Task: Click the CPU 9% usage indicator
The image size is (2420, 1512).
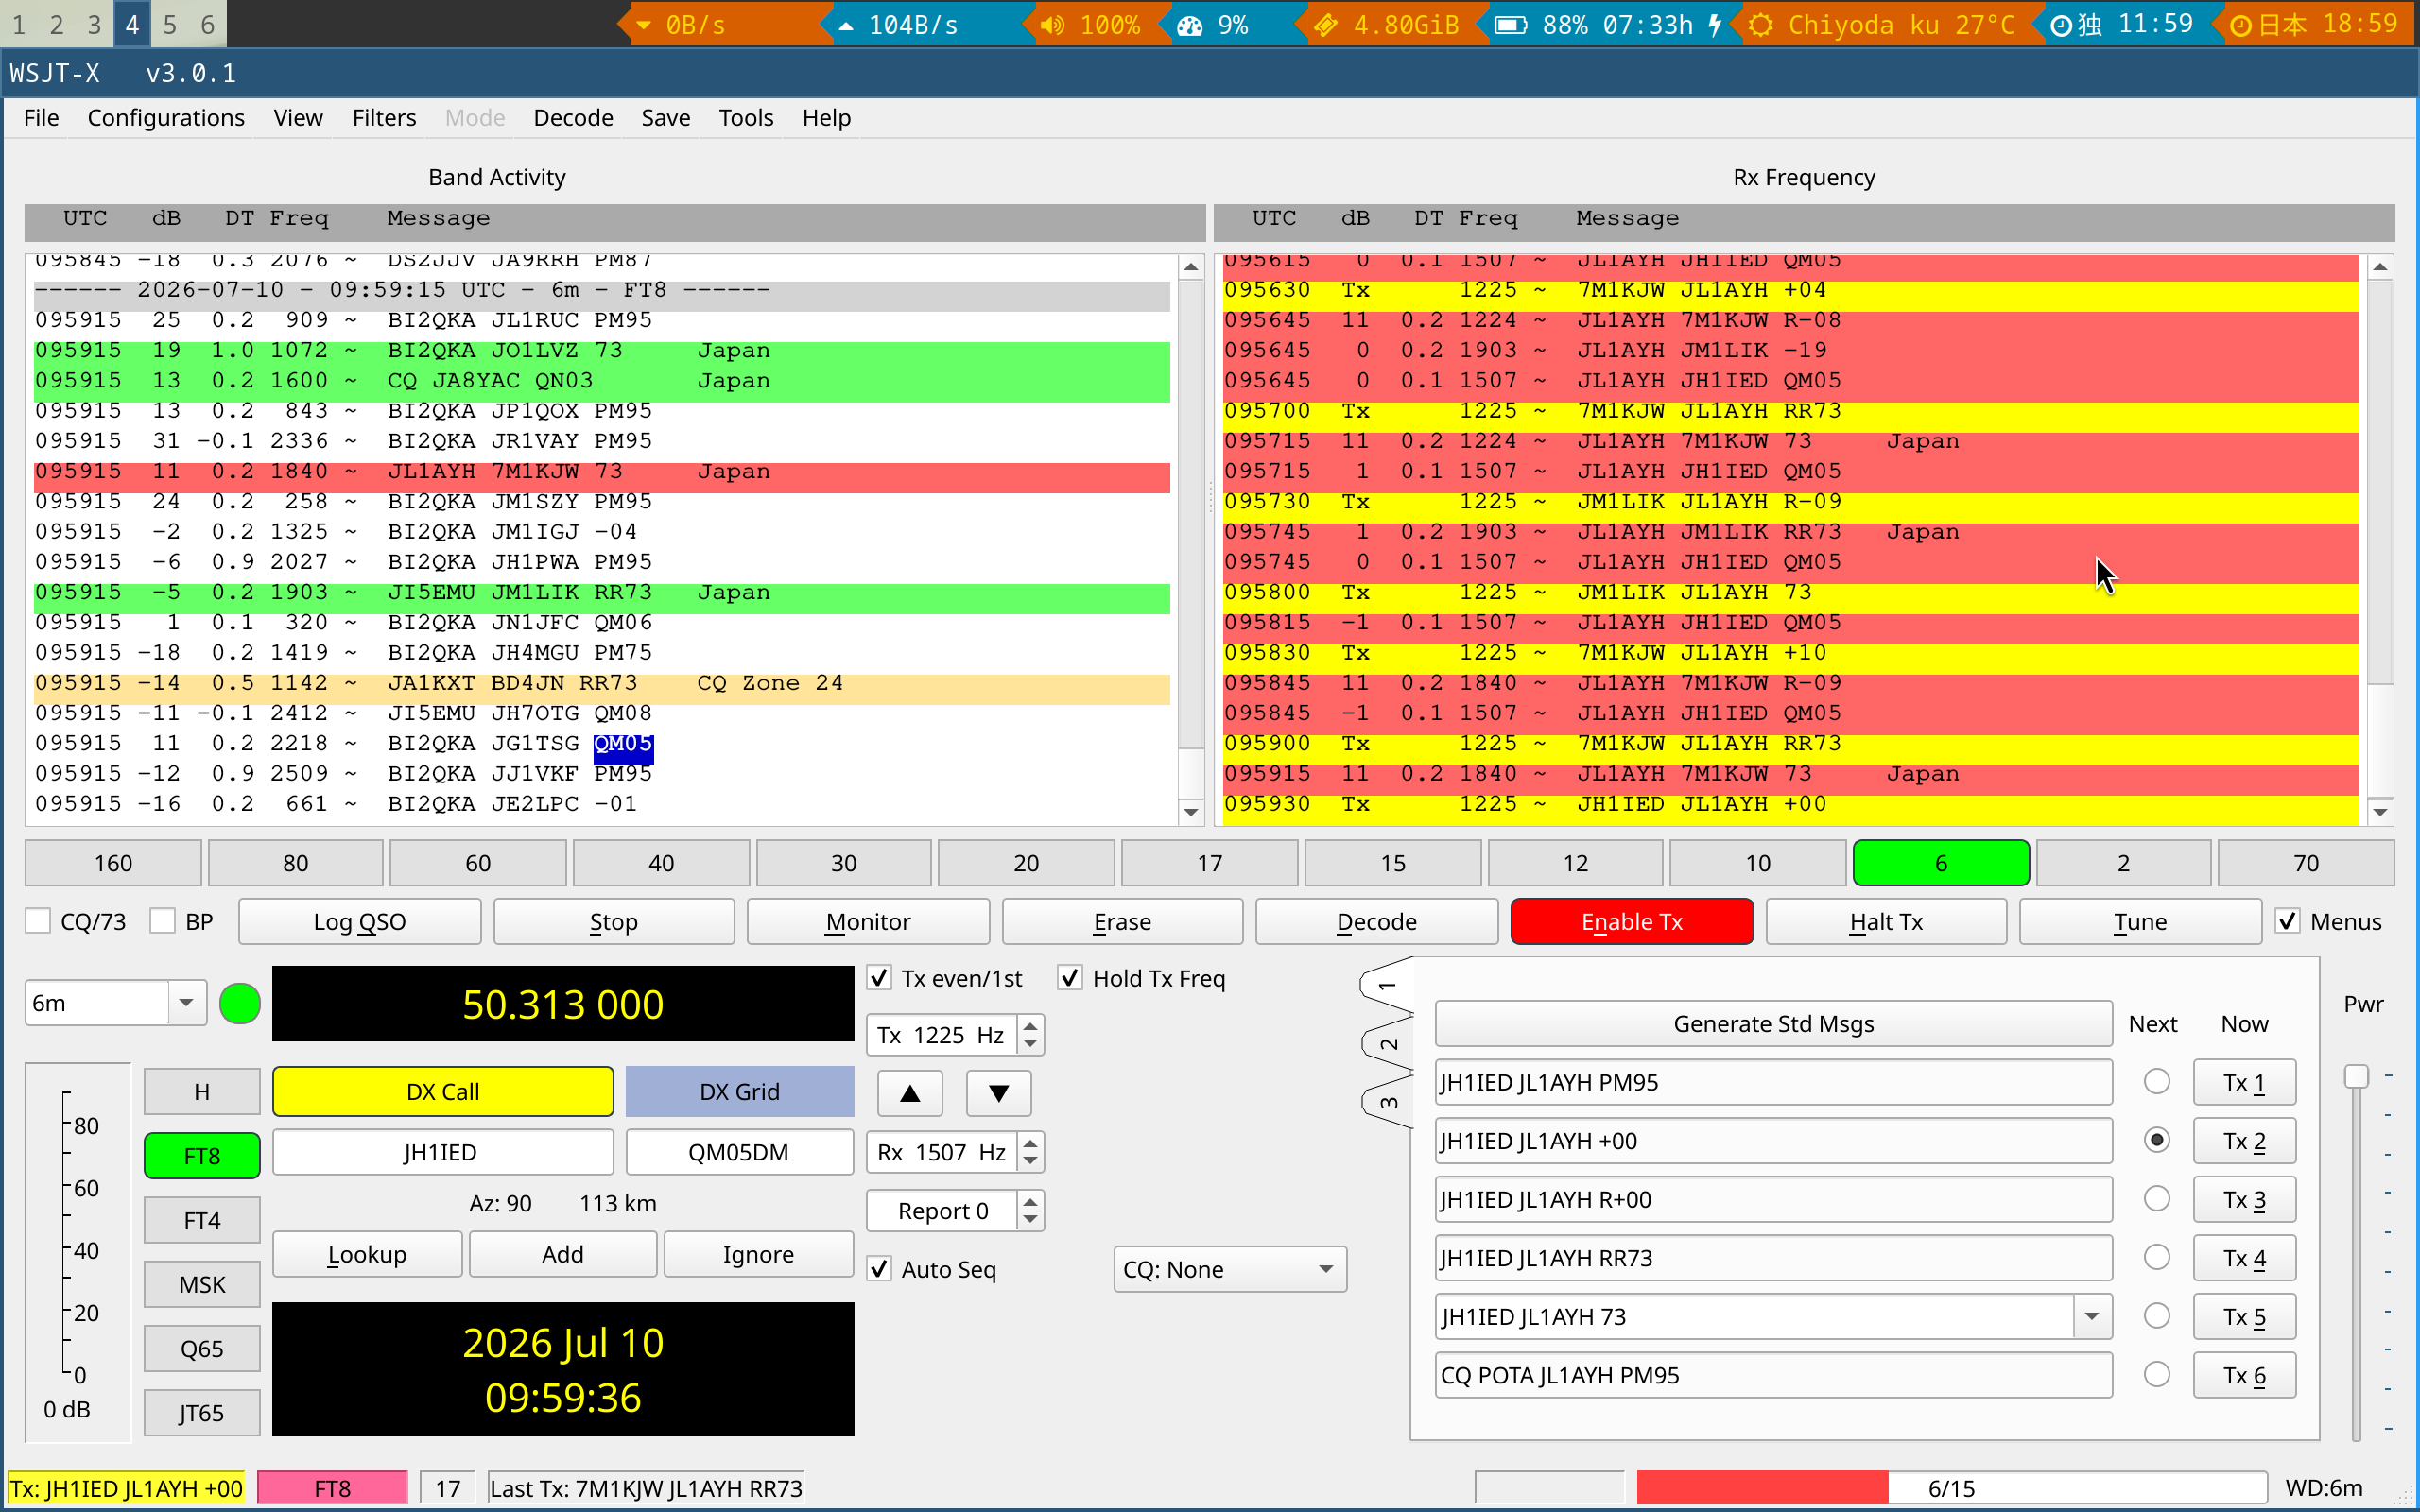Action: point(1213,24)
